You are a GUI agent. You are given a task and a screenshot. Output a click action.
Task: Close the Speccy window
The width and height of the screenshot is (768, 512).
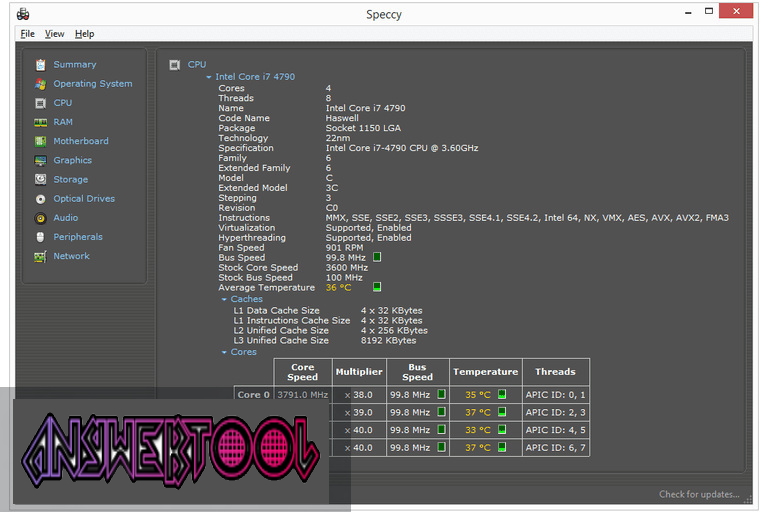(x=736, y=11)
